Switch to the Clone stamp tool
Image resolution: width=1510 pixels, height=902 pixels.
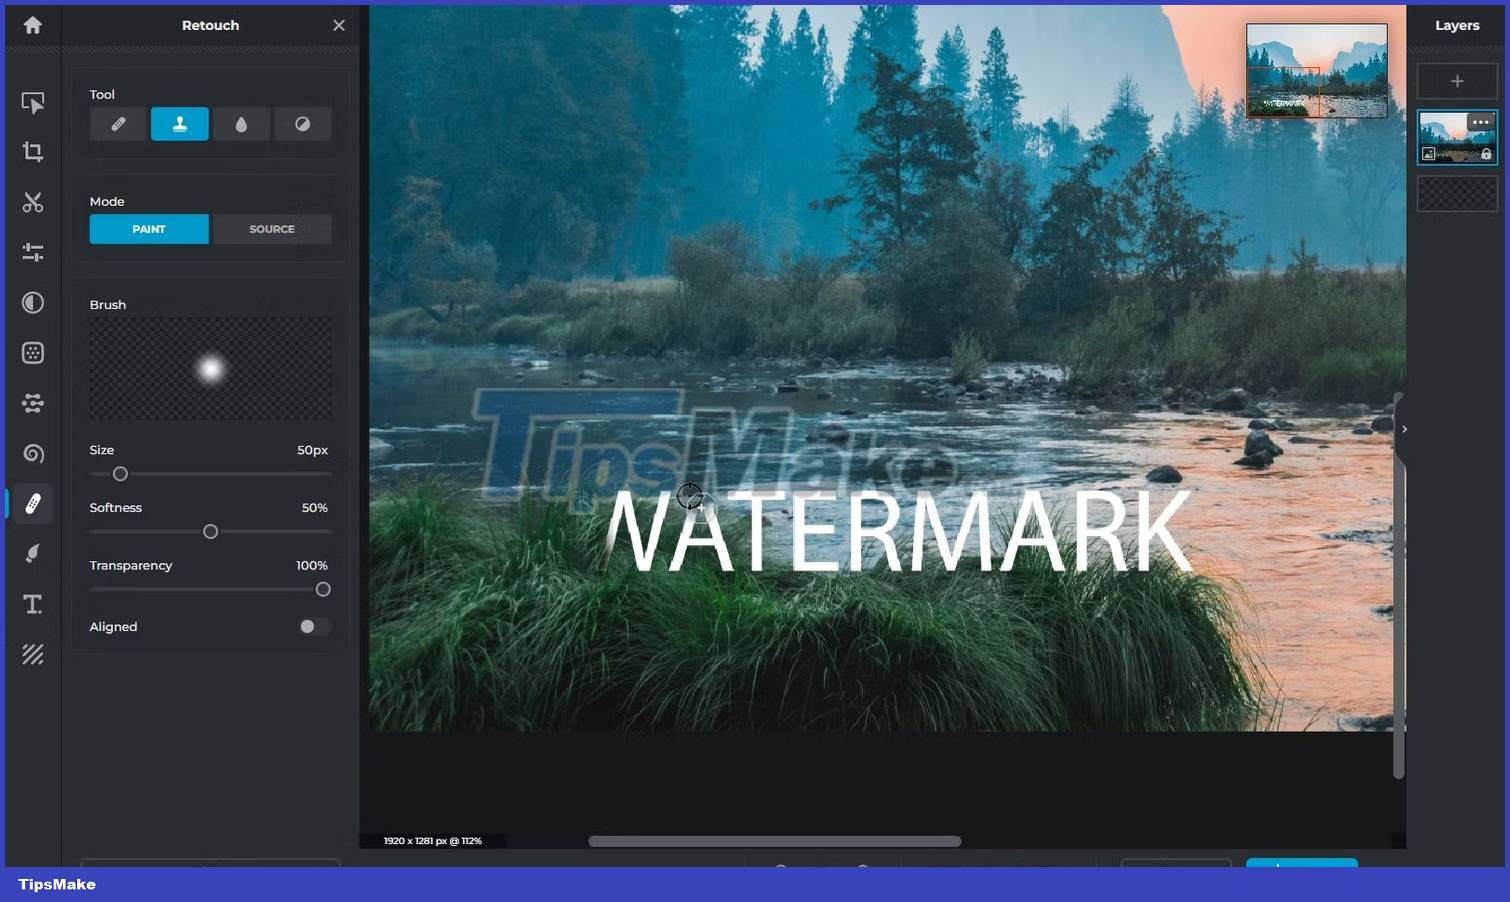pyautogui.click(x=179, y=123)
